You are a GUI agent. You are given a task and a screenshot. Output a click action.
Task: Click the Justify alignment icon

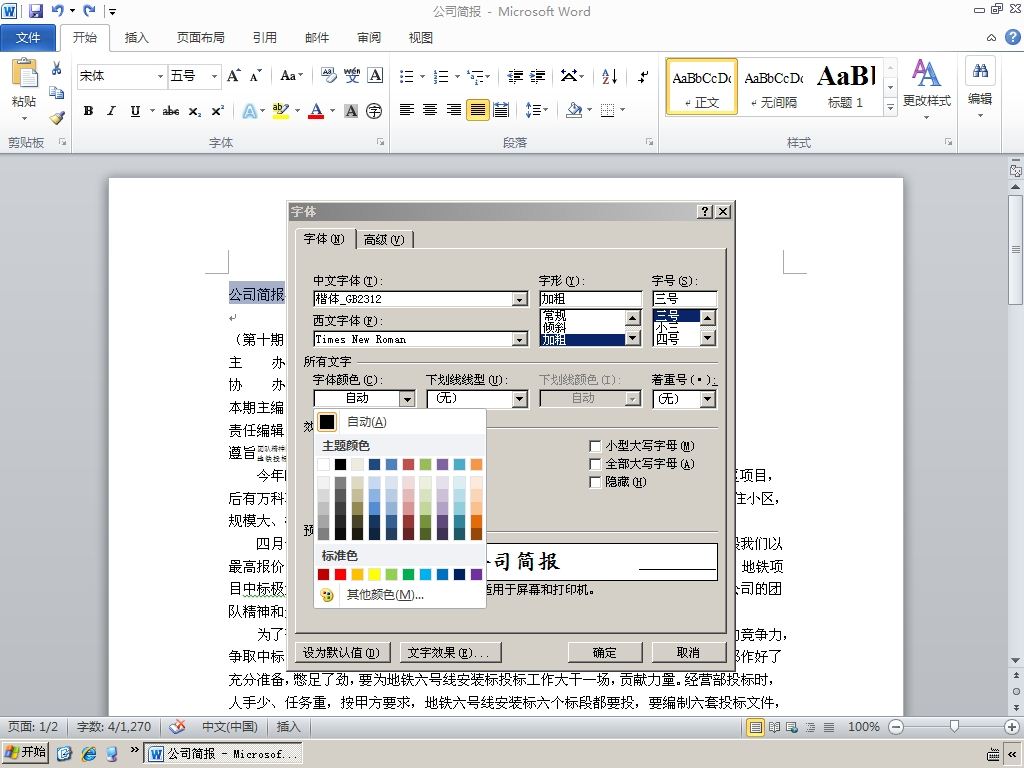[477, 110]
